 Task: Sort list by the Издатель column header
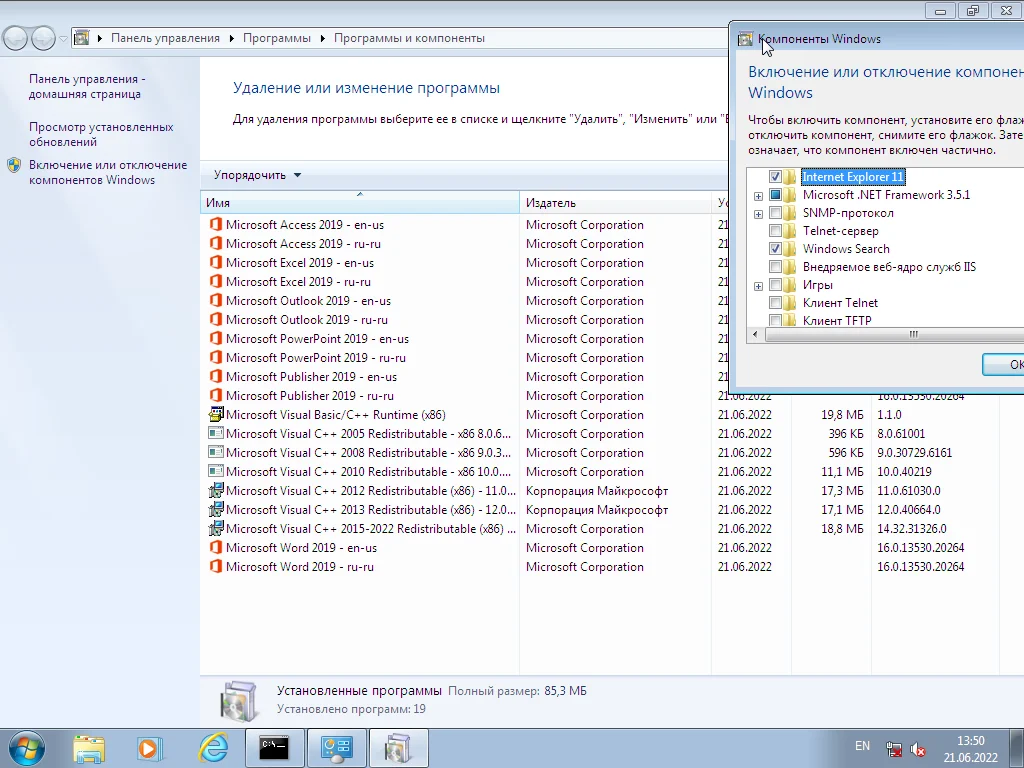(615, 202)
